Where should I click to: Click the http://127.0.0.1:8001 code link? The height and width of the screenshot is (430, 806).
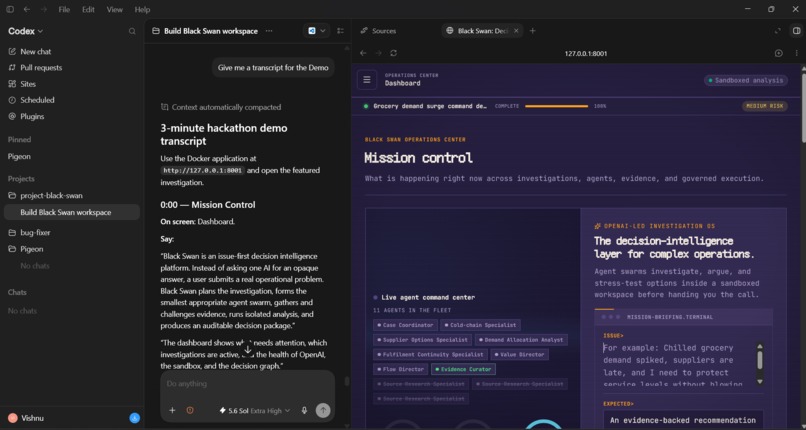tap(203, 171)
